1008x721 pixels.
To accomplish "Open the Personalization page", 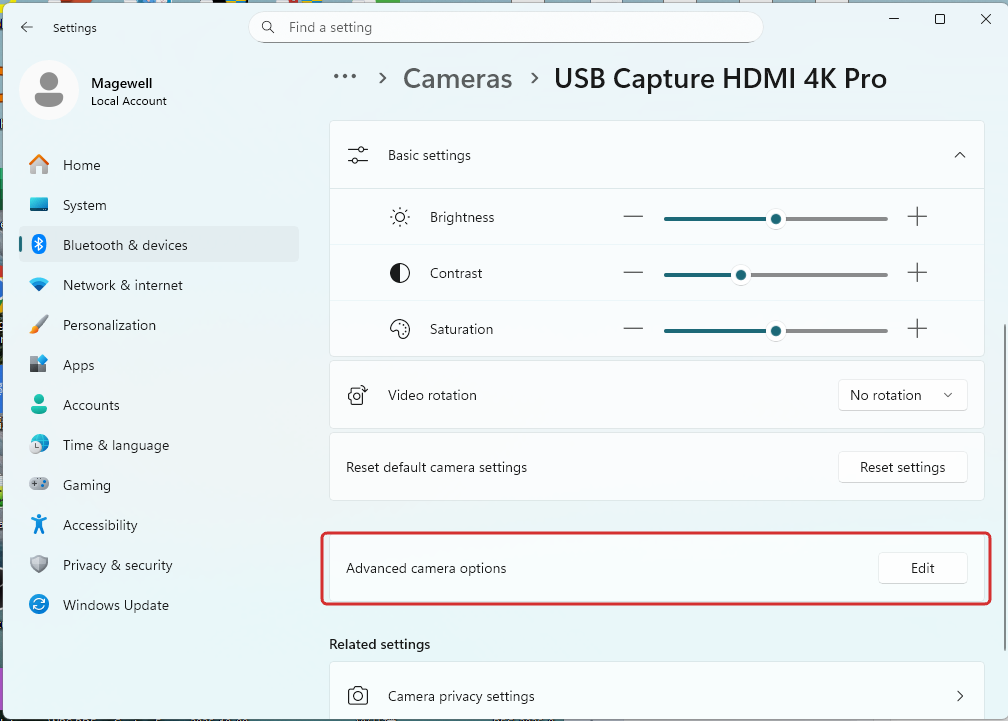I will 109,325.
